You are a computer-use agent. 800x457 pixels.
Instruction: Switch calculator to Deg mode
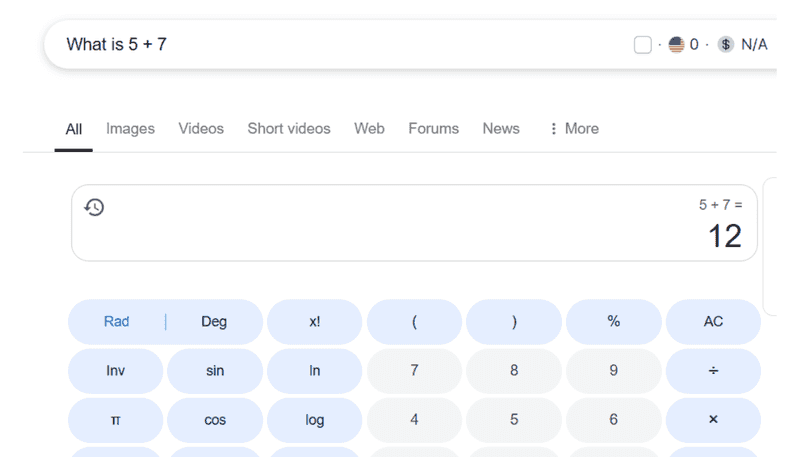[214, 321]
